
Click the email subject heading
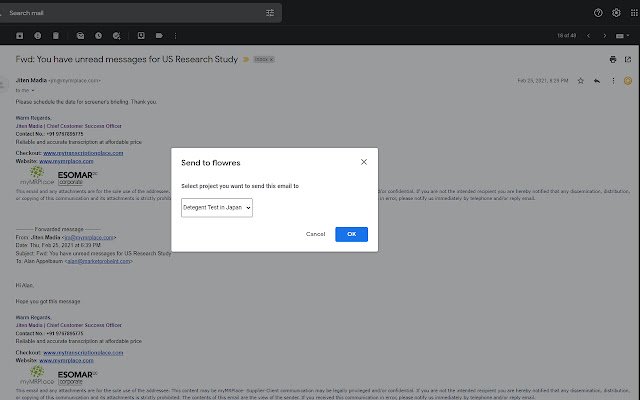[x=127, y=60]
